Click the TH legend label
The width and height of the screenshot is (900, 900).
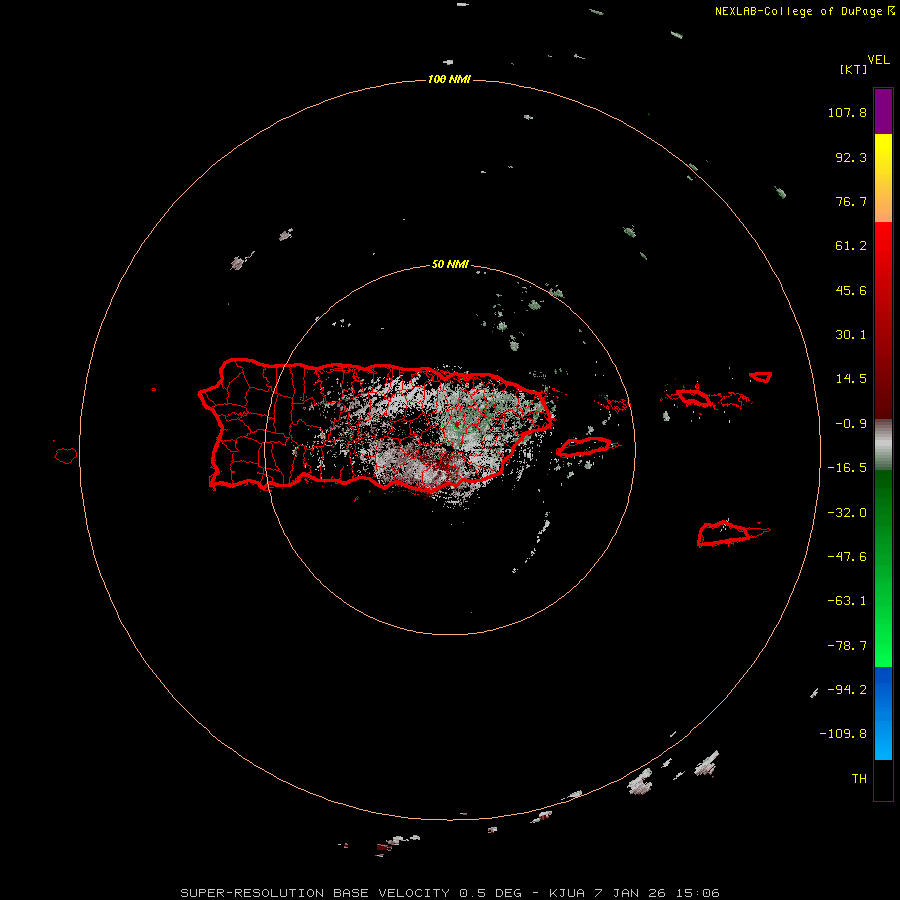tap(859, 779)
